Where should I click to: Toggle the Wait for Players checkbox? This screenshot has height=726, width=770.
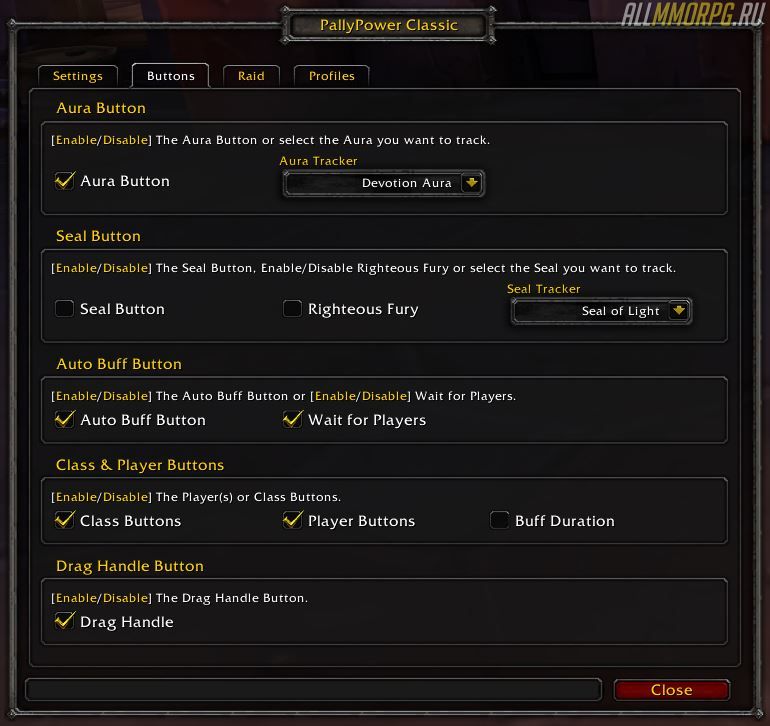pos(293,419)
